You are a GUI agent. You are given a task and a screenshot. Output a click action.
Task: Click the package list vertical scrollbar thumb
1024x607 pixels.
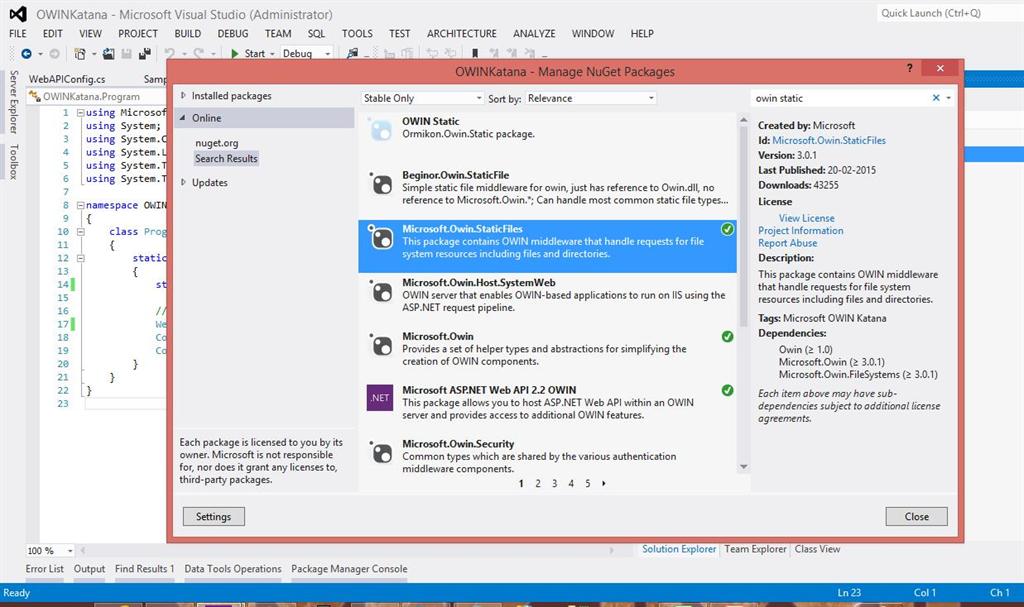point(743,226)
